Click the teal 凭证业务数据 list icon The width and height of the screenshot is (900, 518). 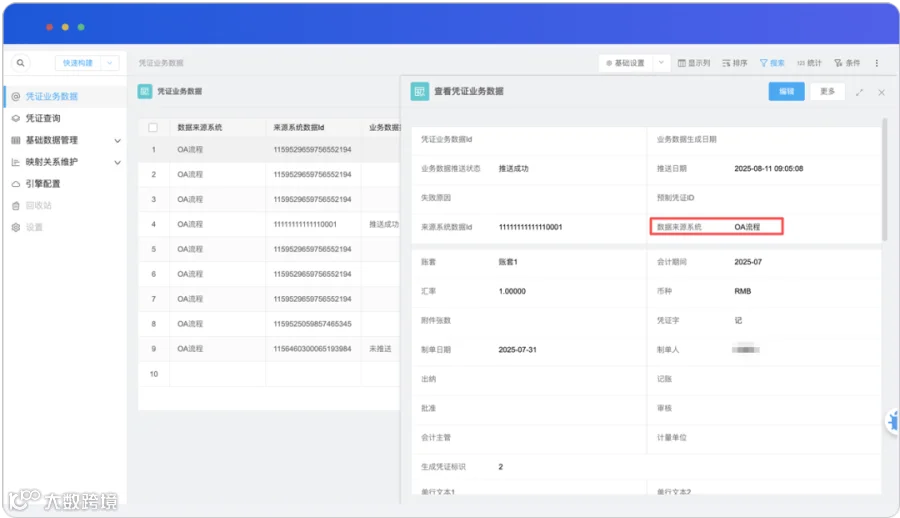coord(145,91)
